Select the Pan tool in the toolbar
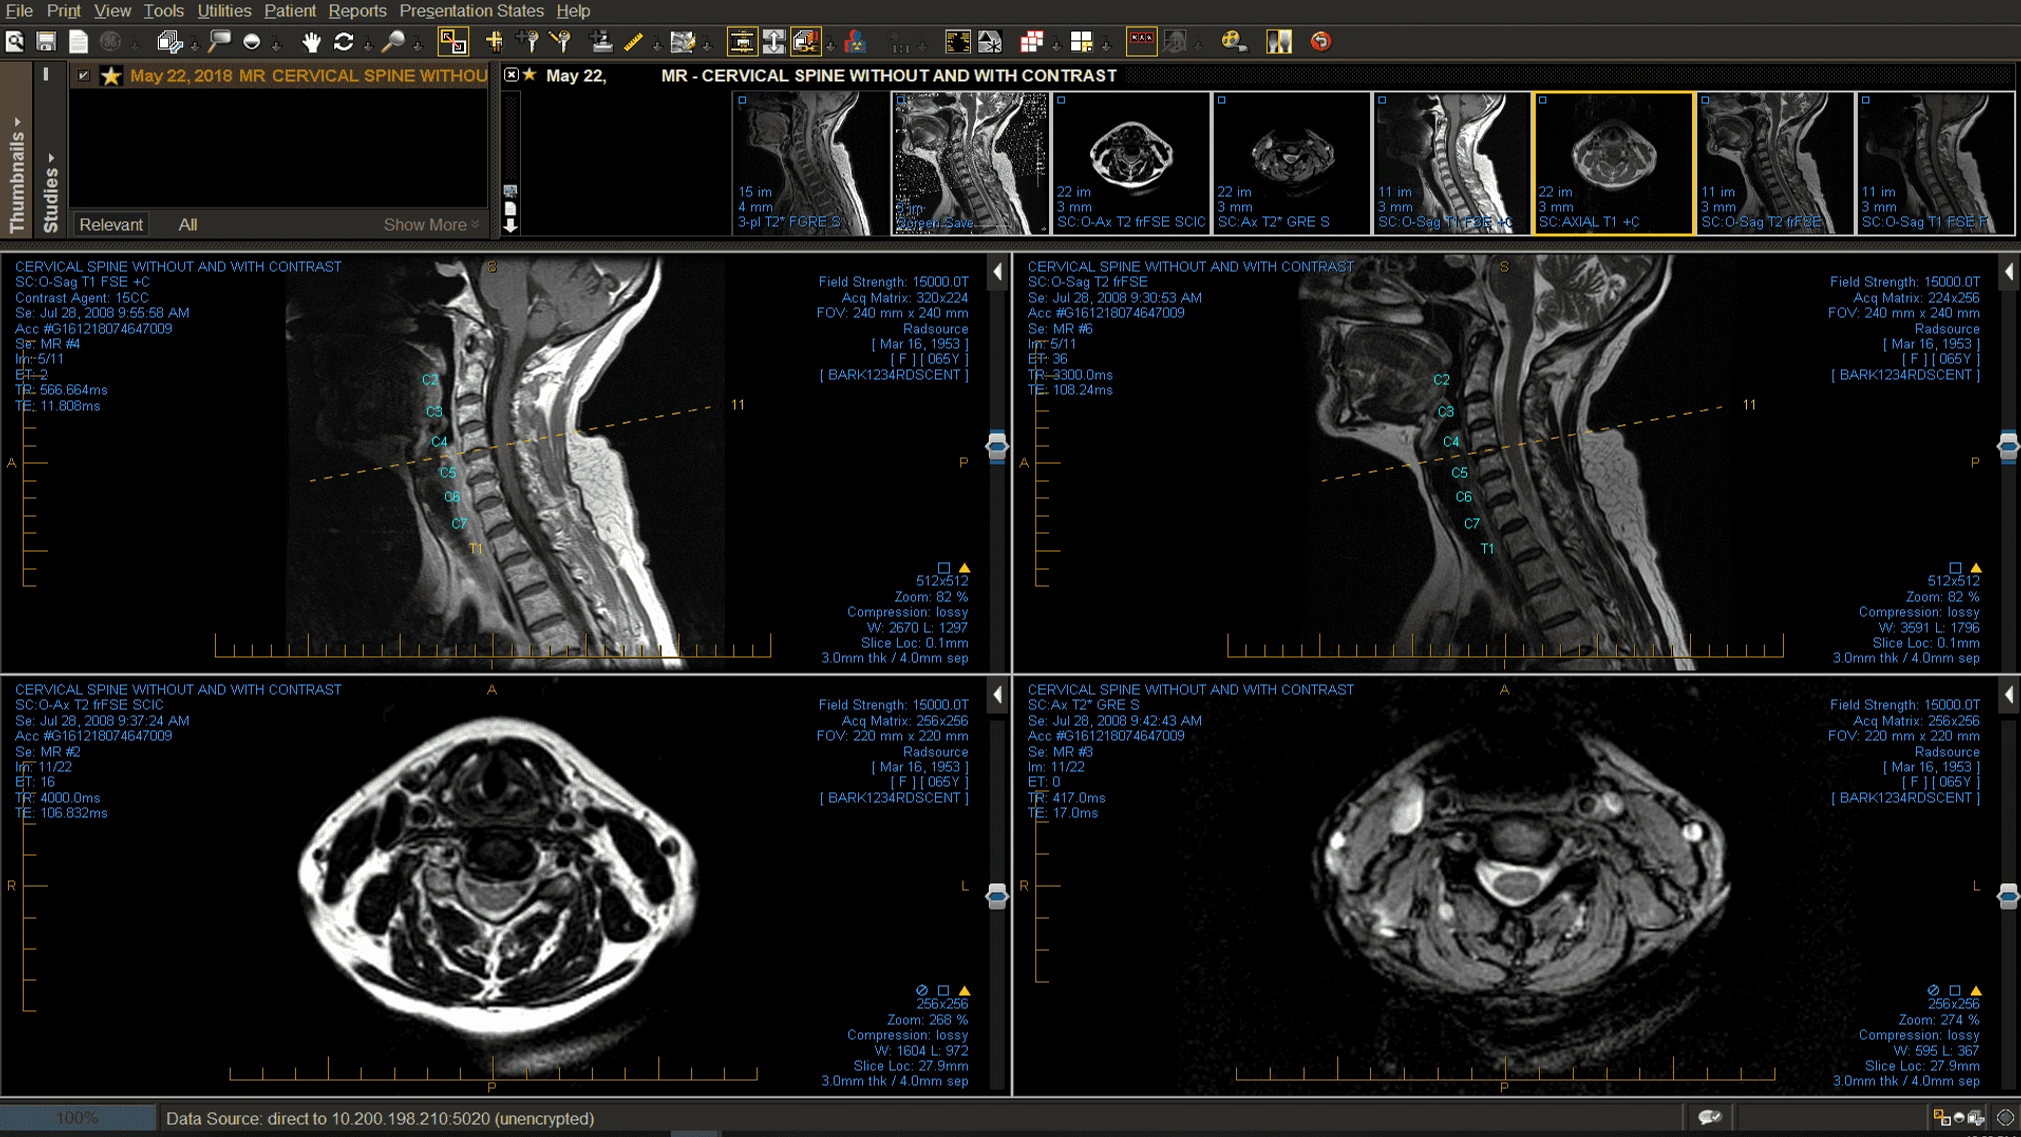The width and height of the screenshot is (2021, 1137). coord(311,43)
